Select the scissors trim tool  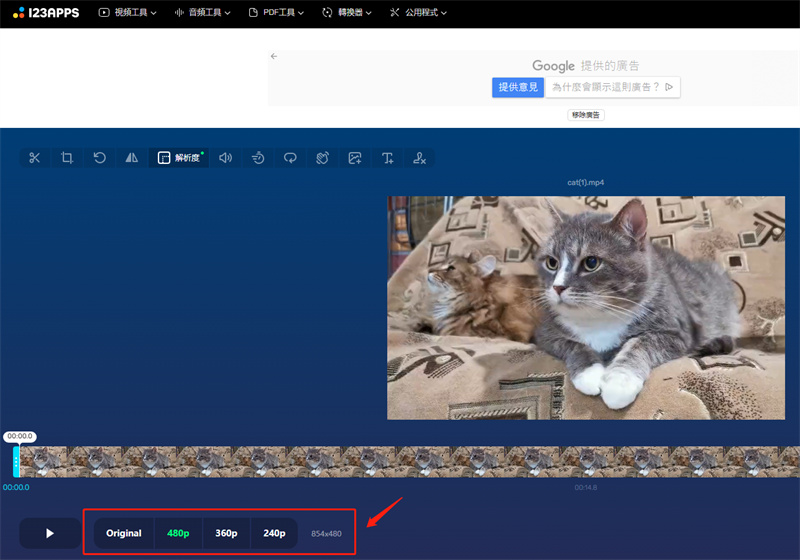[35, 158]
